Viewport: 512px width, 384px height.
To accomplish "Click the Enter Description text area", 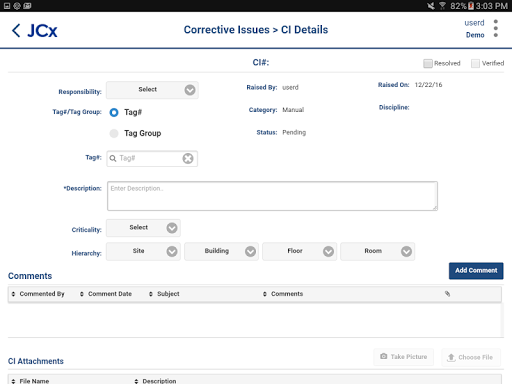I will 272,196.
